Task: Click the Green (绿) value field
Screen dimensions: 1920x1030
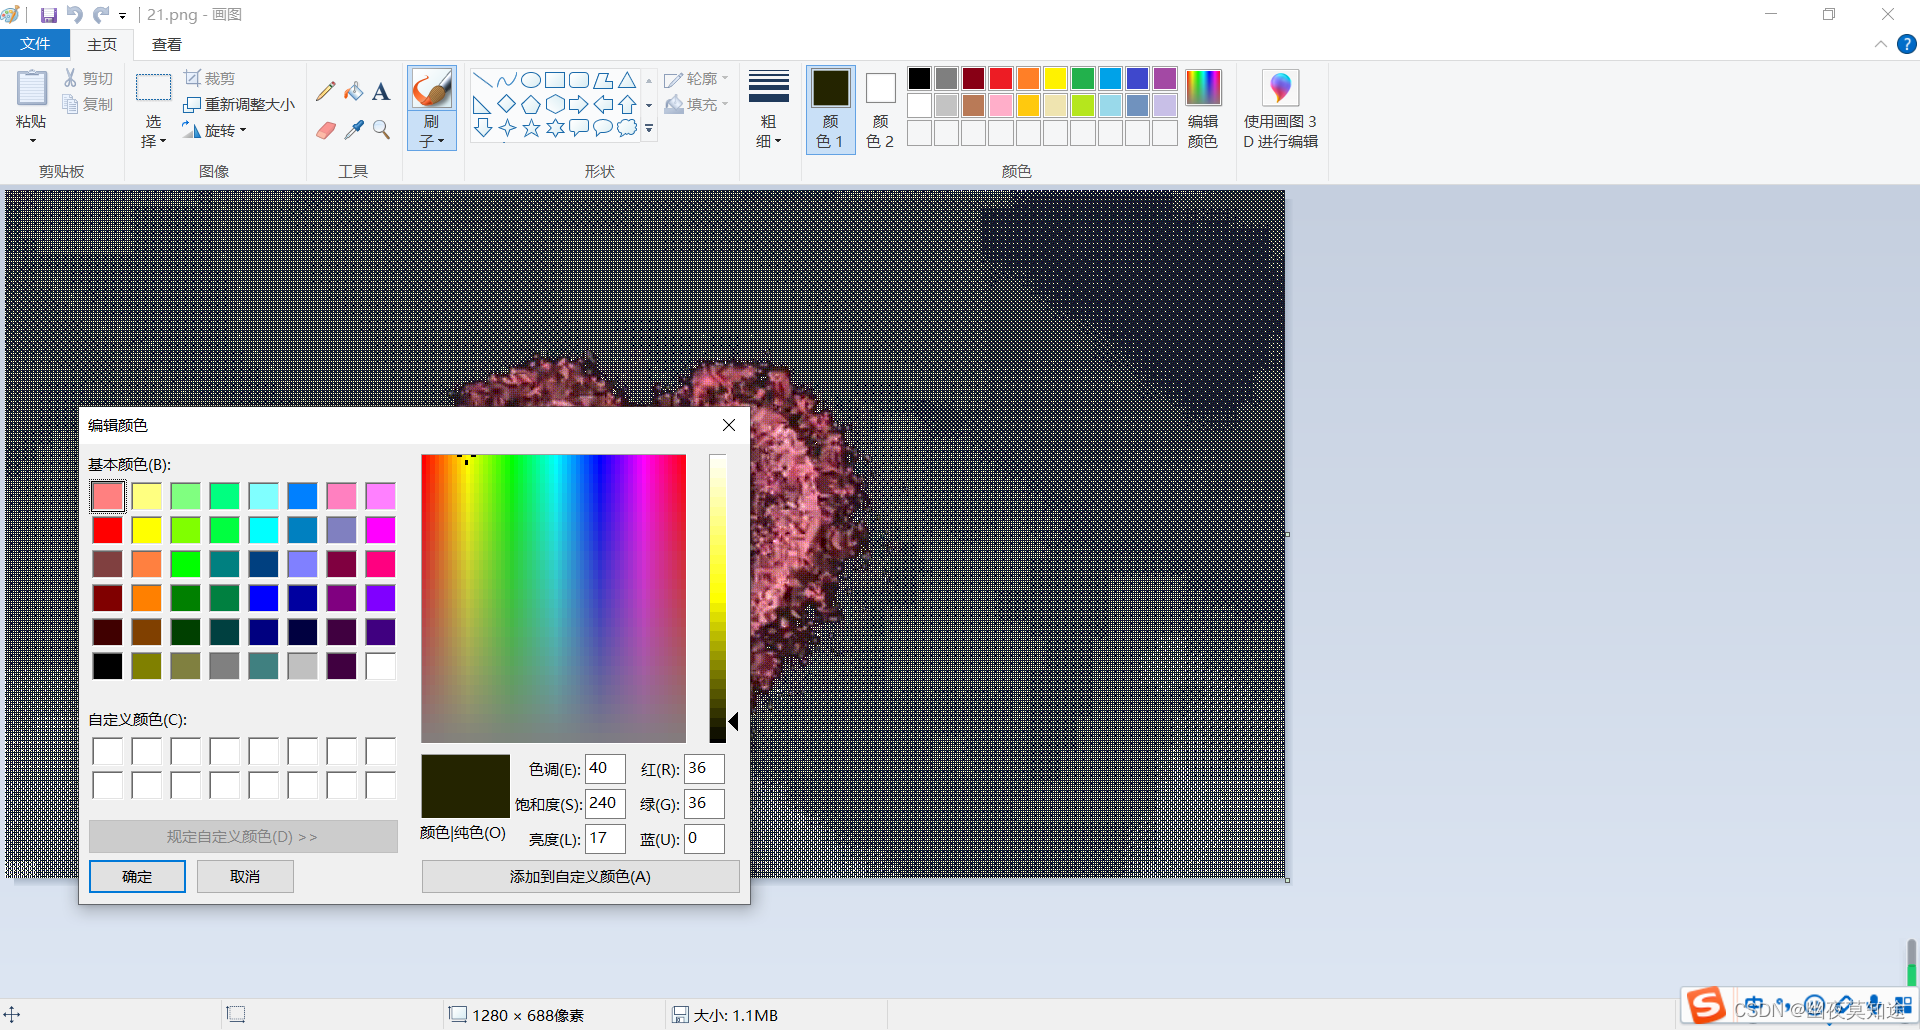Action: click(x=704, y=803)
